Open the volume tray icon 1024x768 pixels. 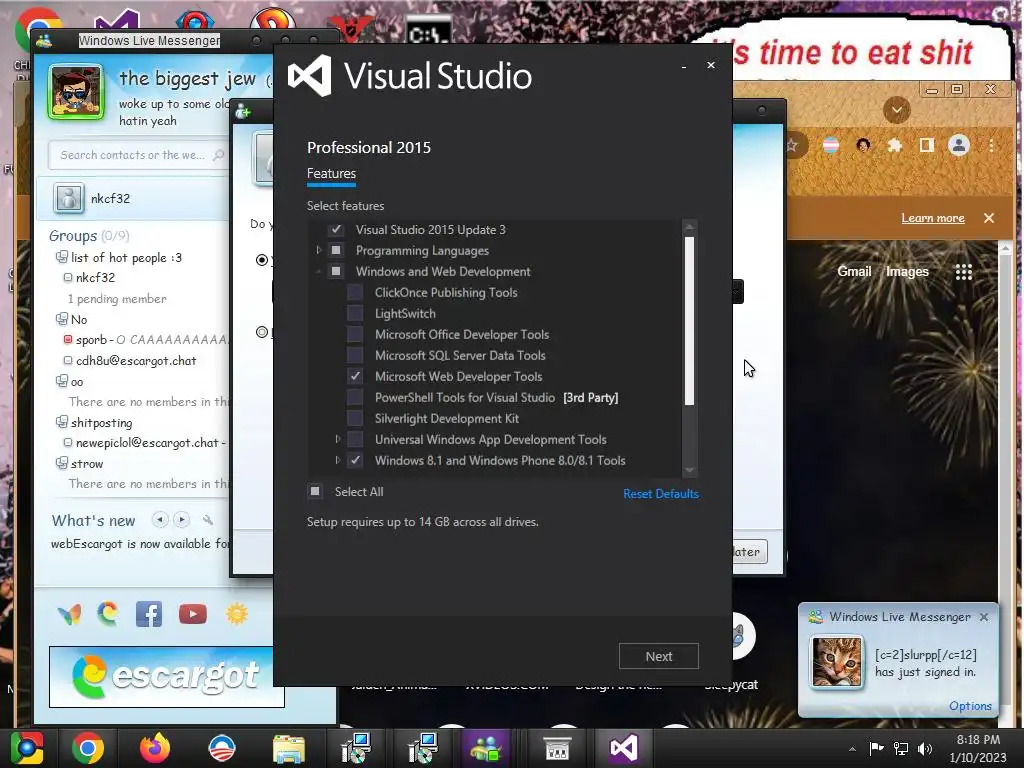925,748
